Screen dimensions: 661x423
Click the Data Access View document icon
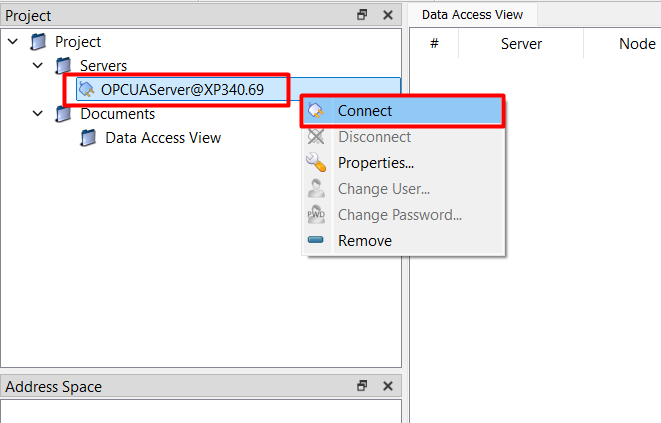click(89, 138)
